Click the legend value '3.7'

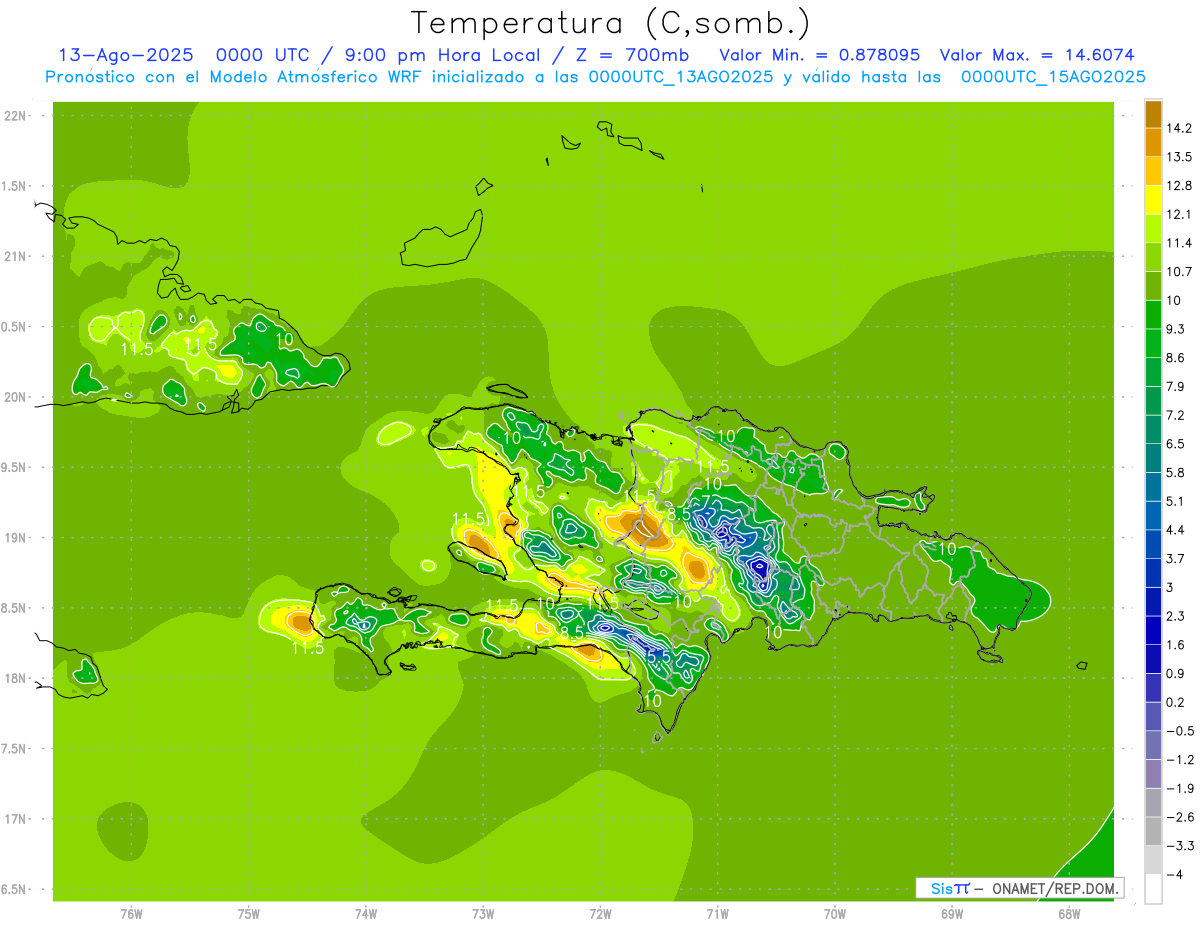1177,559
